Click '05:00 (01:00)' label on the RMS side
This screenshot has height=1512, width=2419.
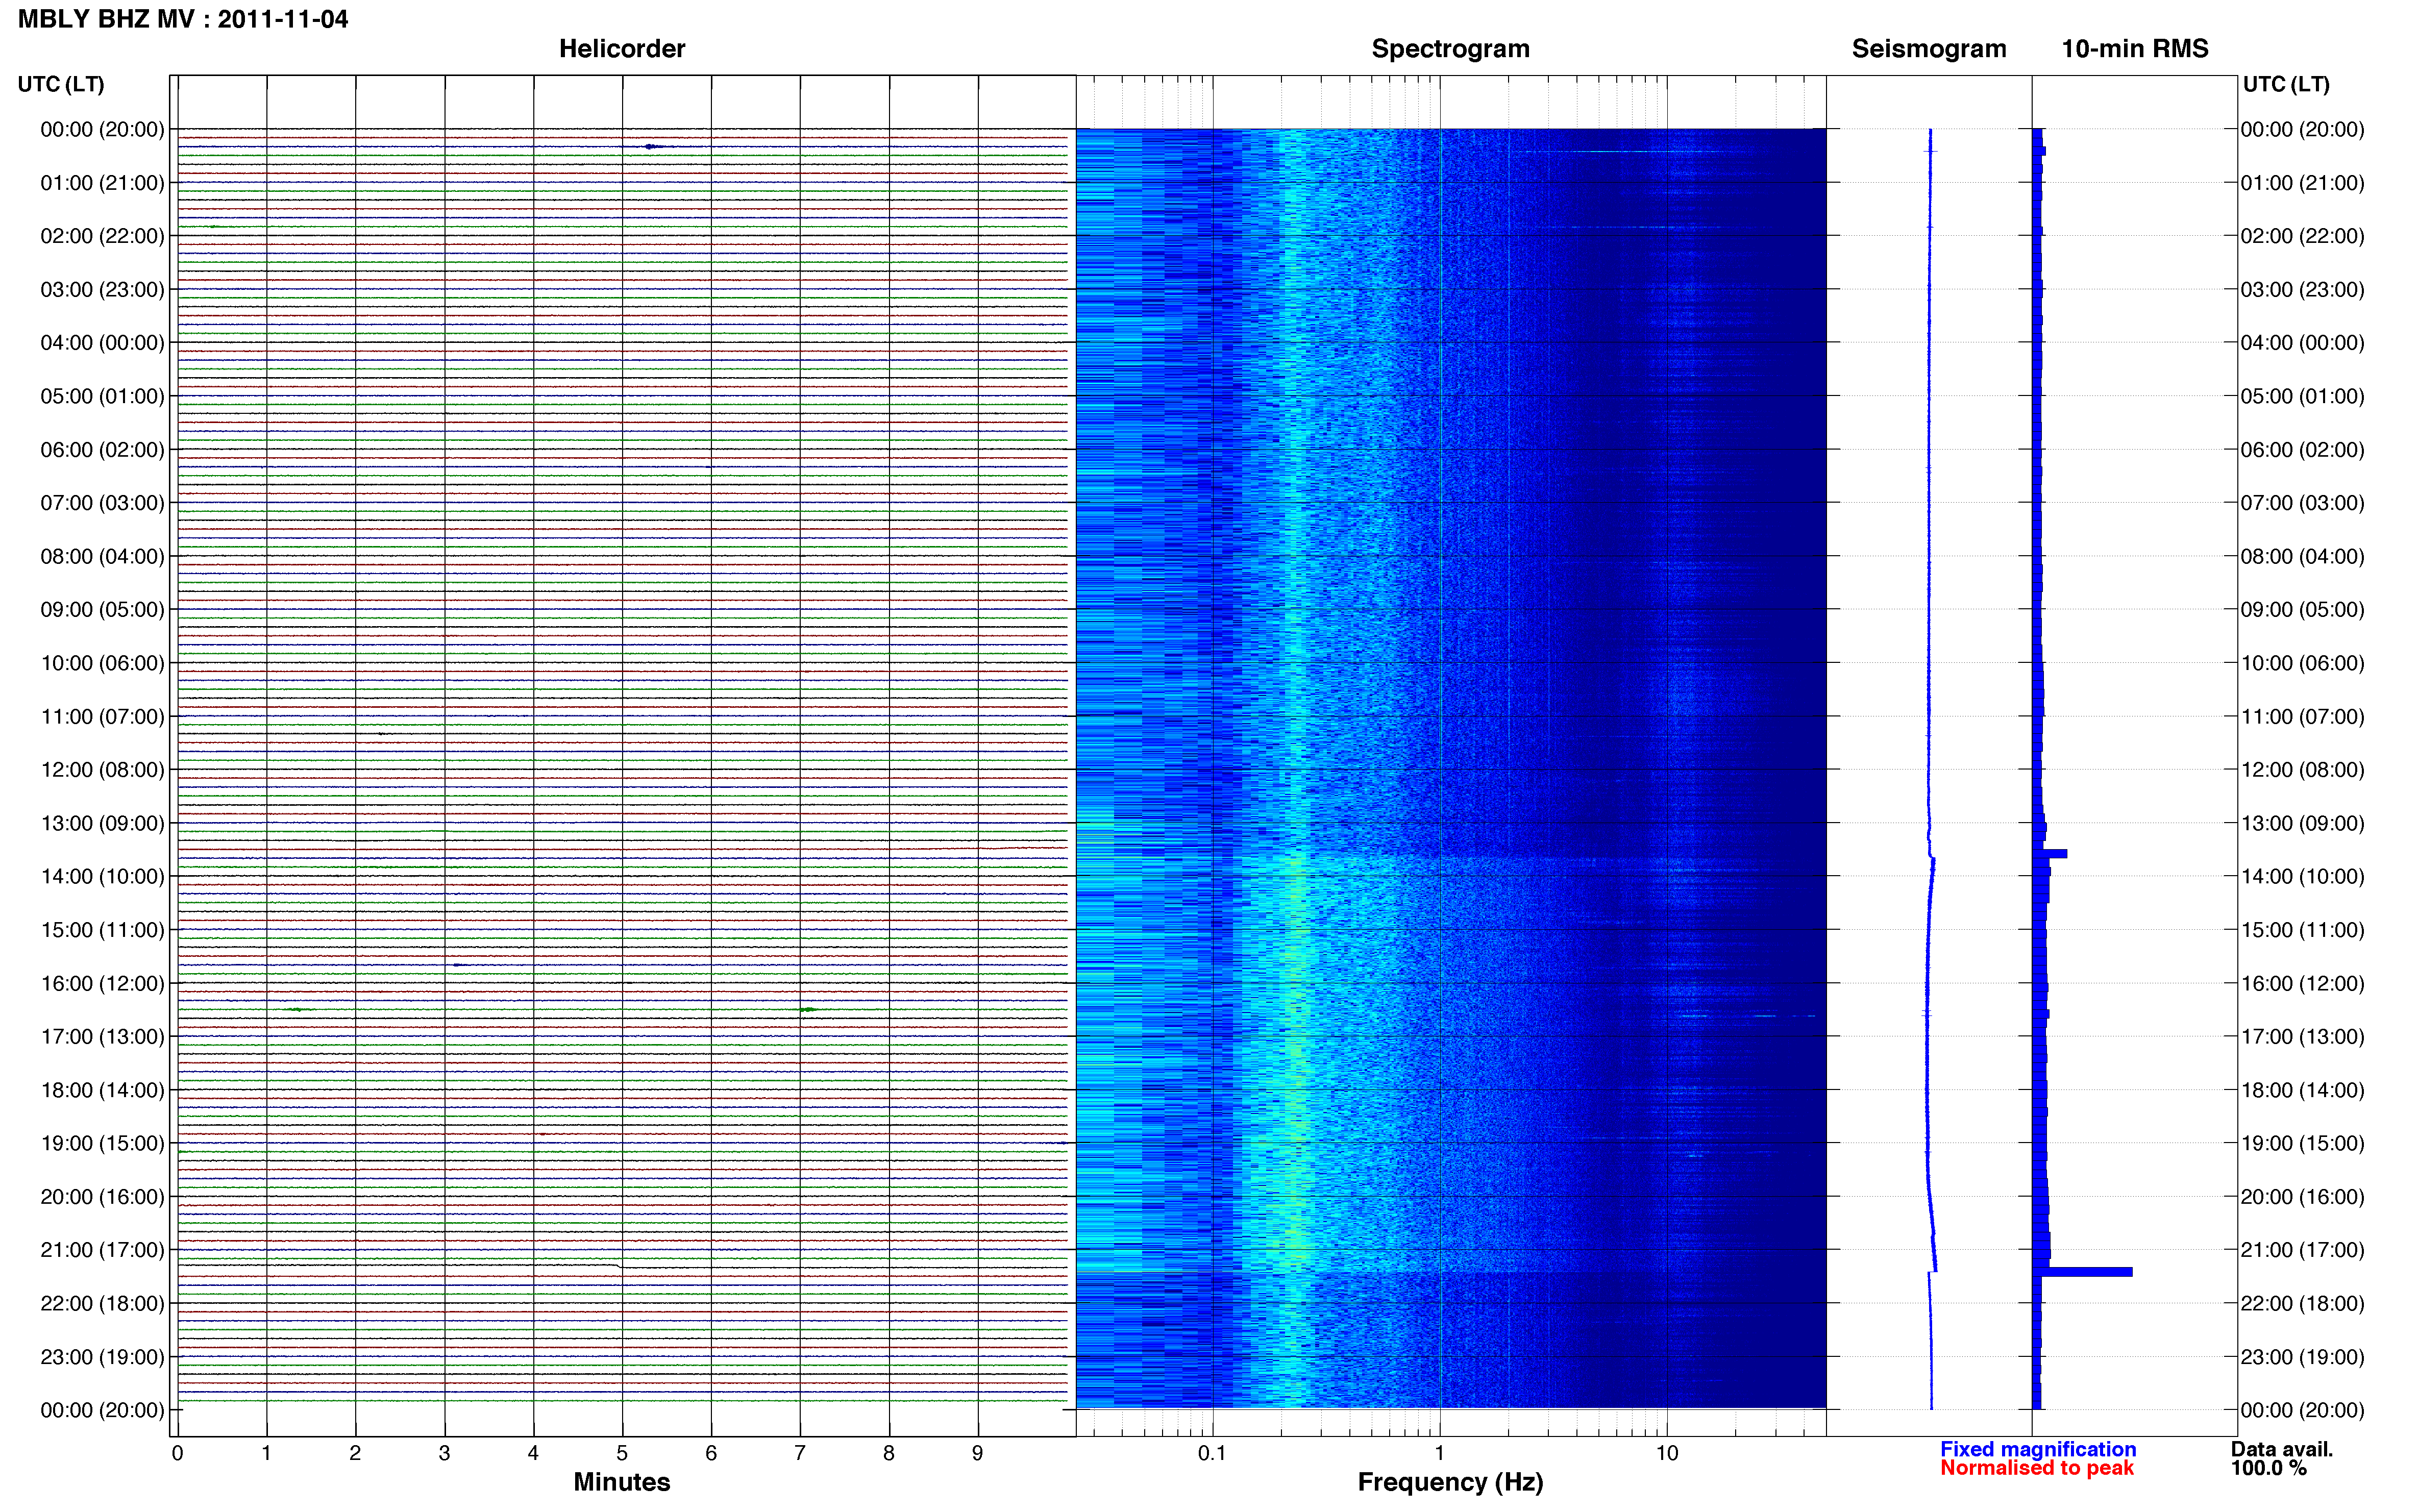coord(2303,397)
